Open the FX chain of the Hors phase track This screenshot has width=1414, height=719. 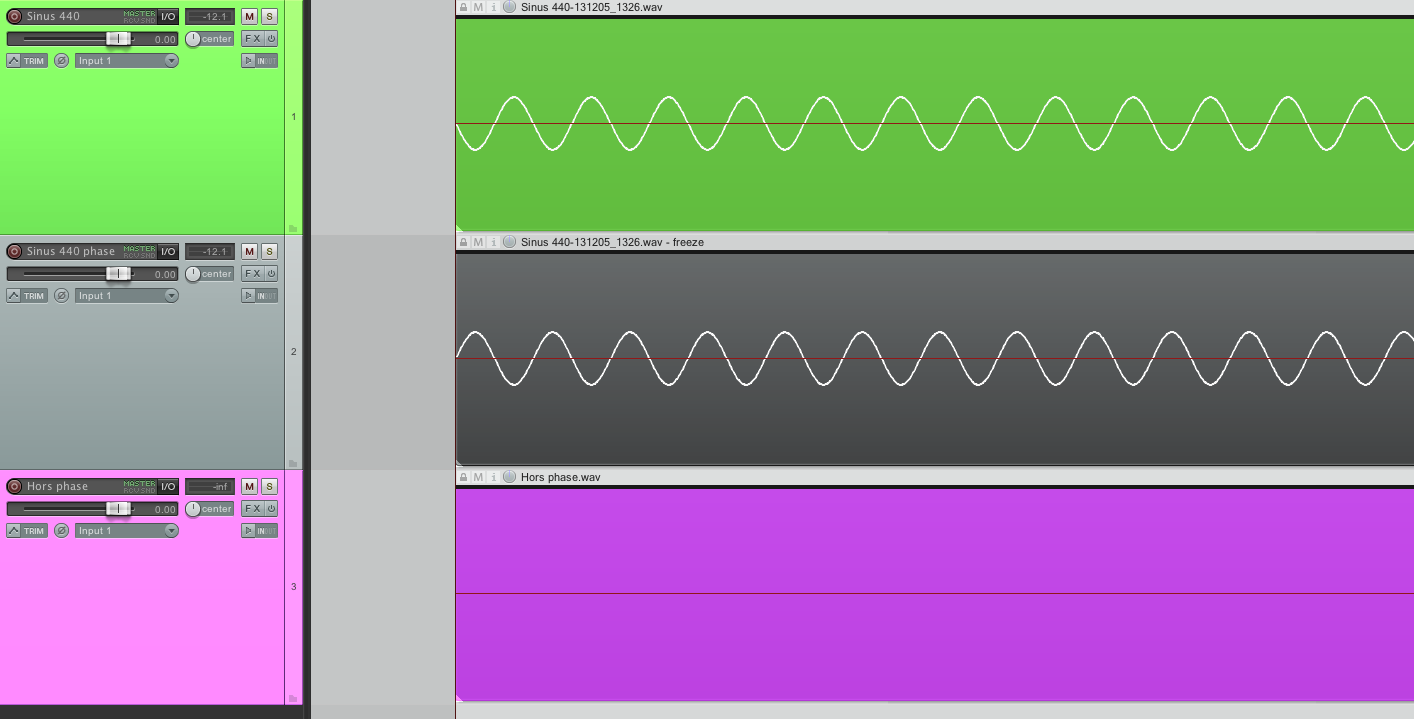253,508
